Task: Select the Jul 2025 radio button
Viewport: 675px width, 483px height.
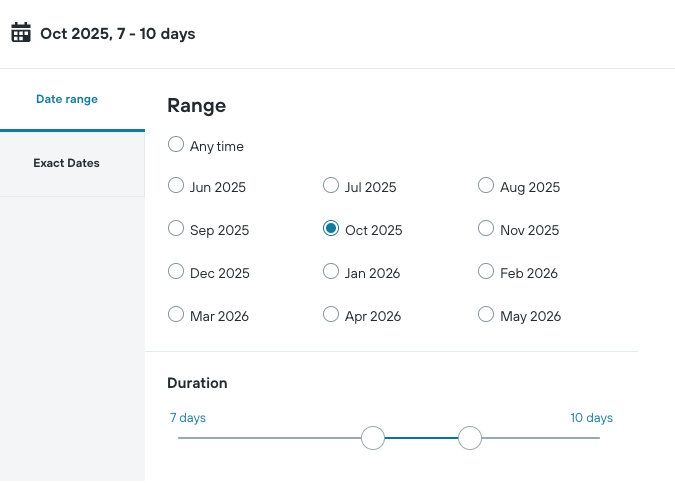Action: click(331, 186)
